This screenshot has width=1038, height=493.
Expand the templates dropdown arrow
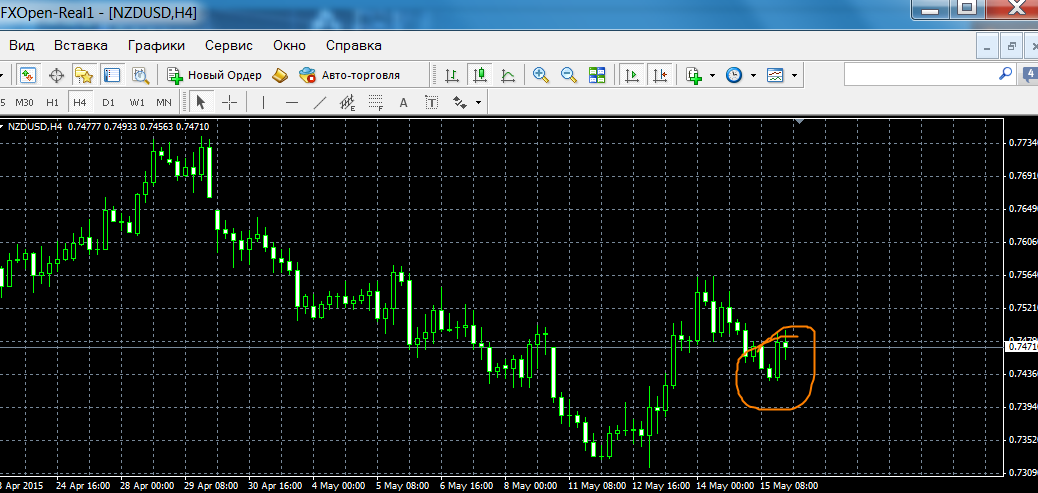(x=794, y=75)
